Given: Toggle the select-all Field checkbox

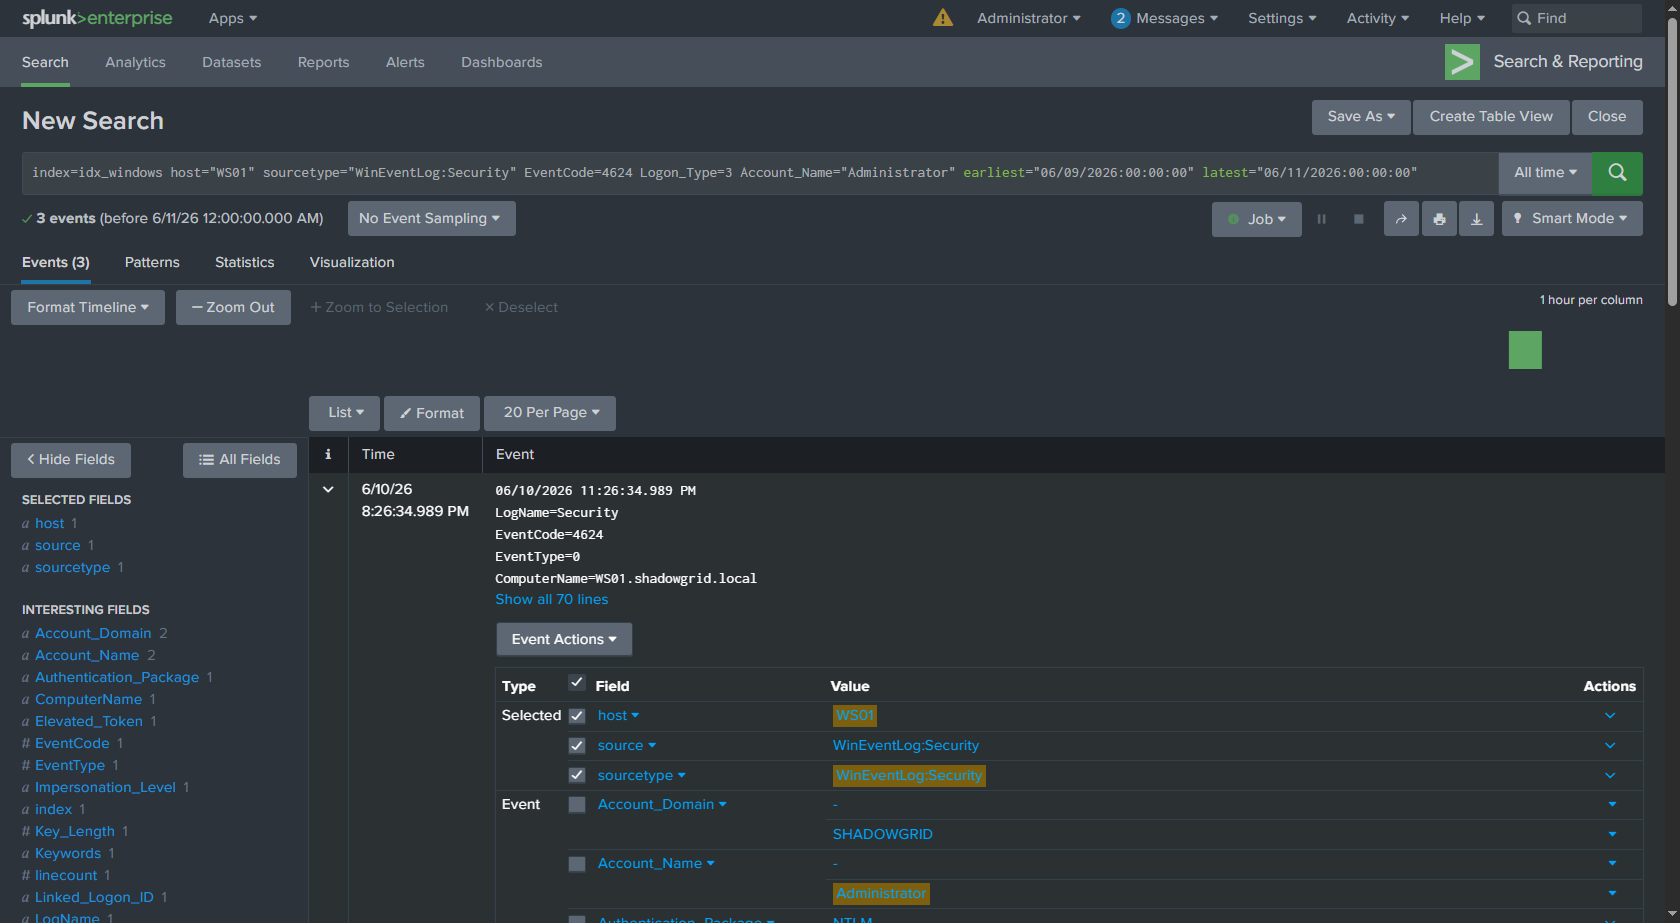Looking at the screenshot, I should point(577,683).
